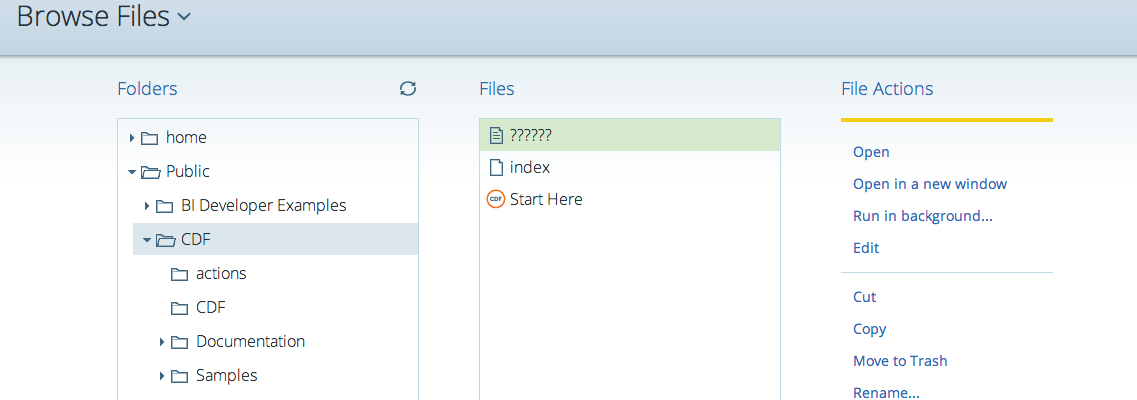This screenshot has width=1137, height=400.
Task: Click Move to Trash
Action: [901, 361]
